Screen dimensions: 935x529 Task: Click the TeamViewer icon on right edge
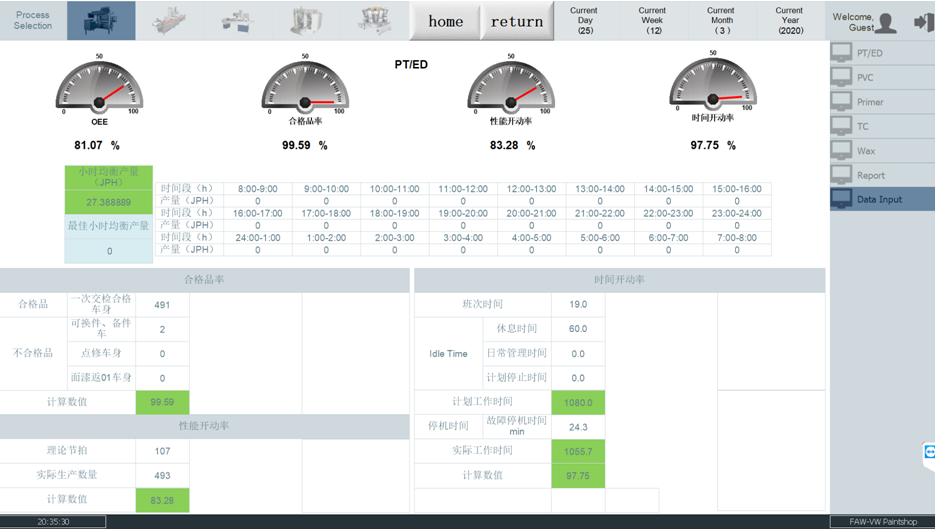pos(928,453)
